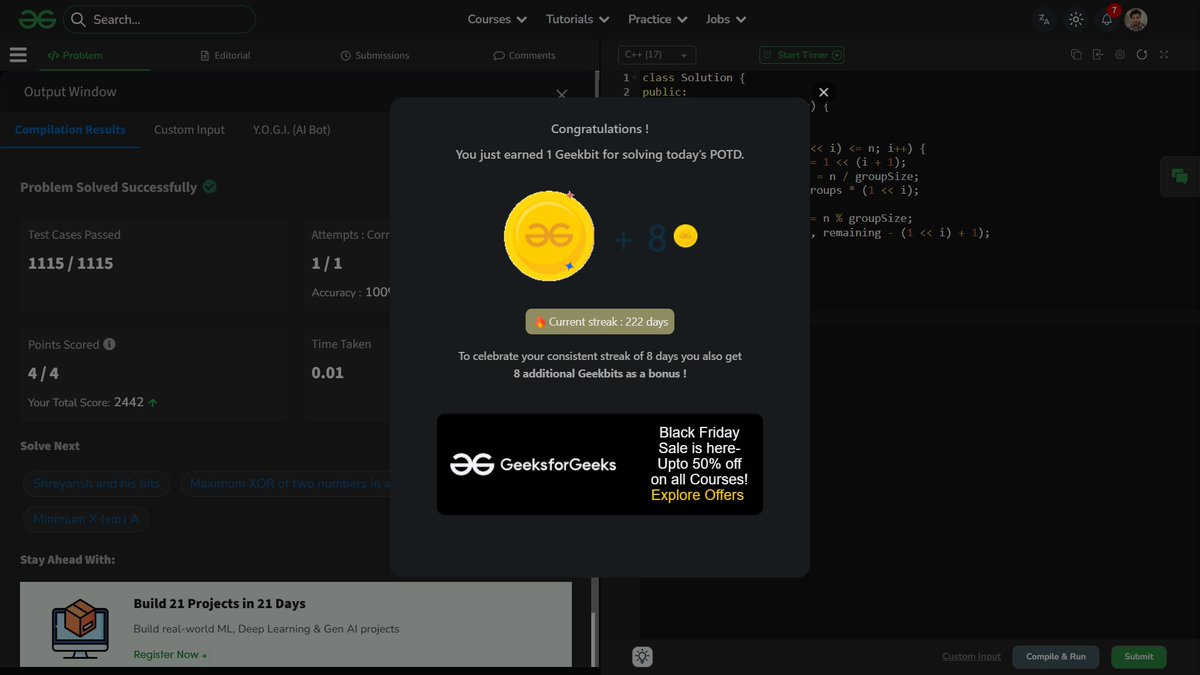Expand editor to fullscreen with the expand icon
This screenshot has height=675, width=1200.
[1164, 55]
